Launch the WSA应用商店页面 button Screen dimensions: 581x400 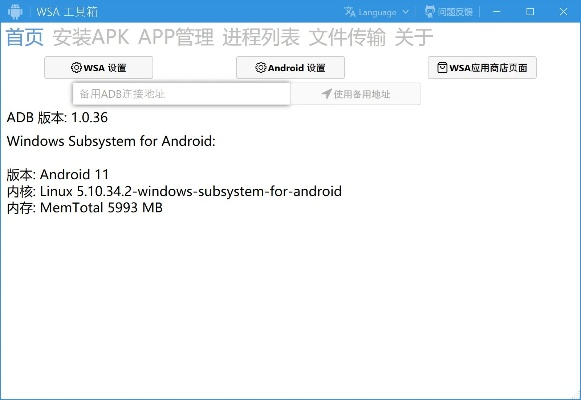[x=482, y=67]
